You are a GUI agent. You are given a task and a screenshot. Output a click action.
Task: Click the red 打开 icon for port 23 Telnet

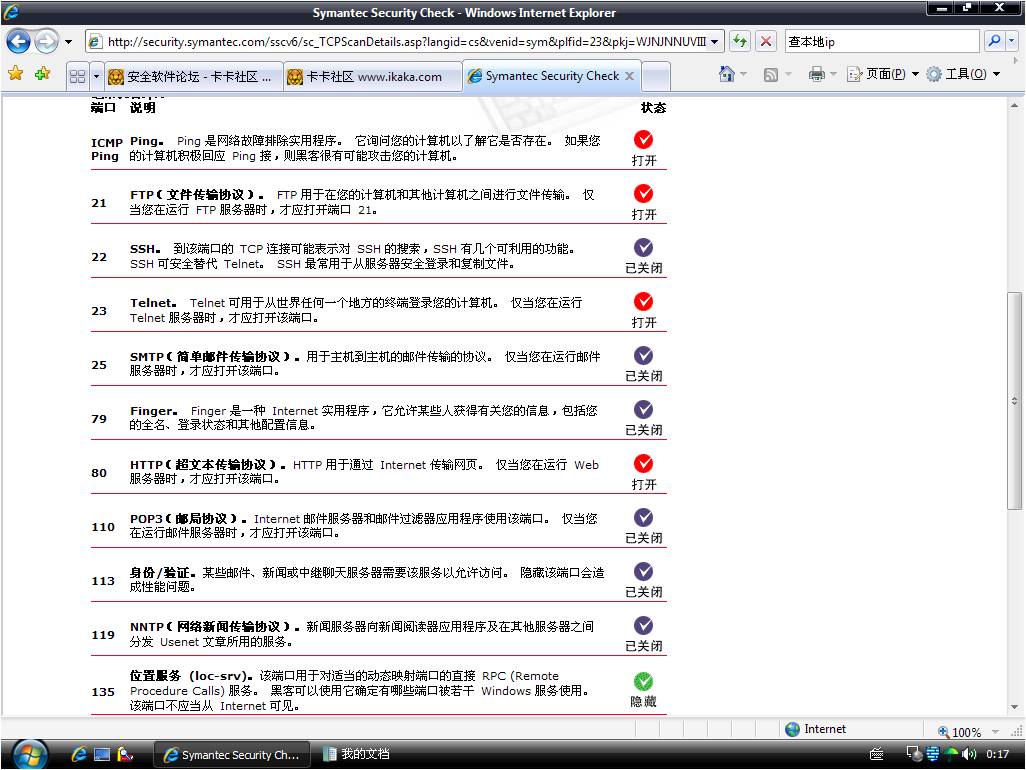click(x=643, y=302)
